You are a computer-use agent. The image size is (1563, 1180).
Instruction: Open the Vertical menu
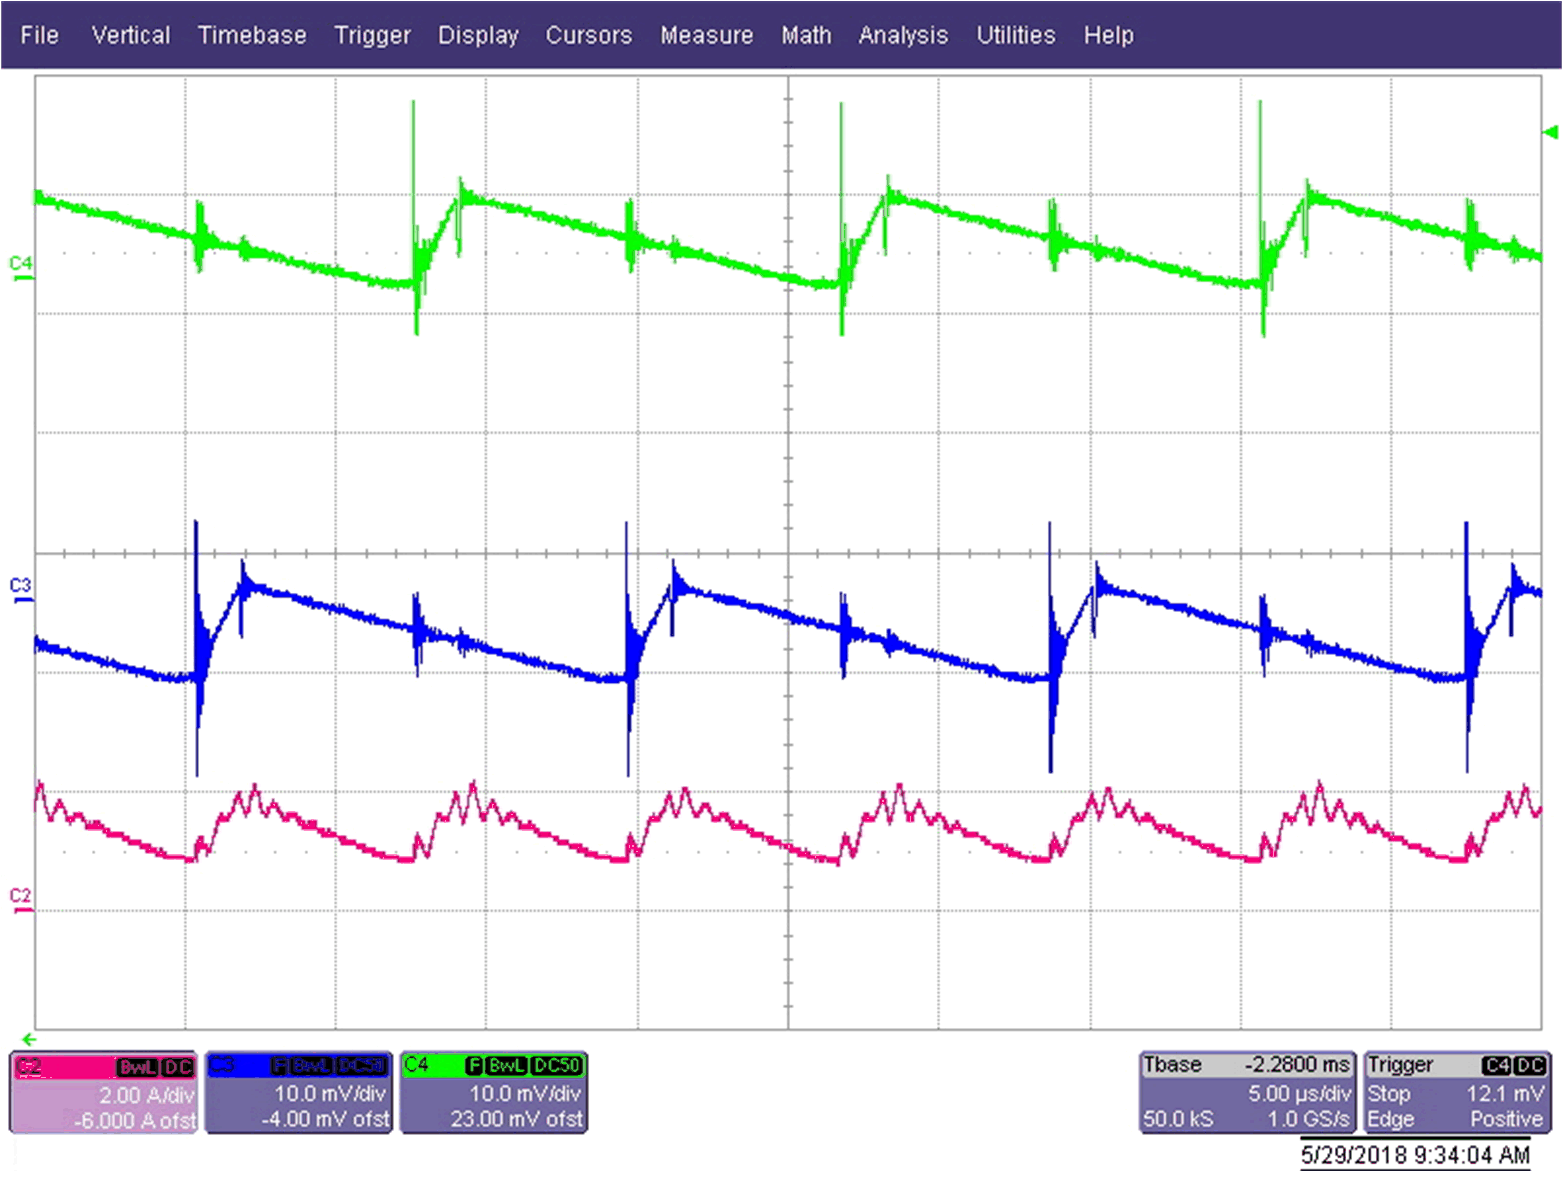click(x=130, y=35)
